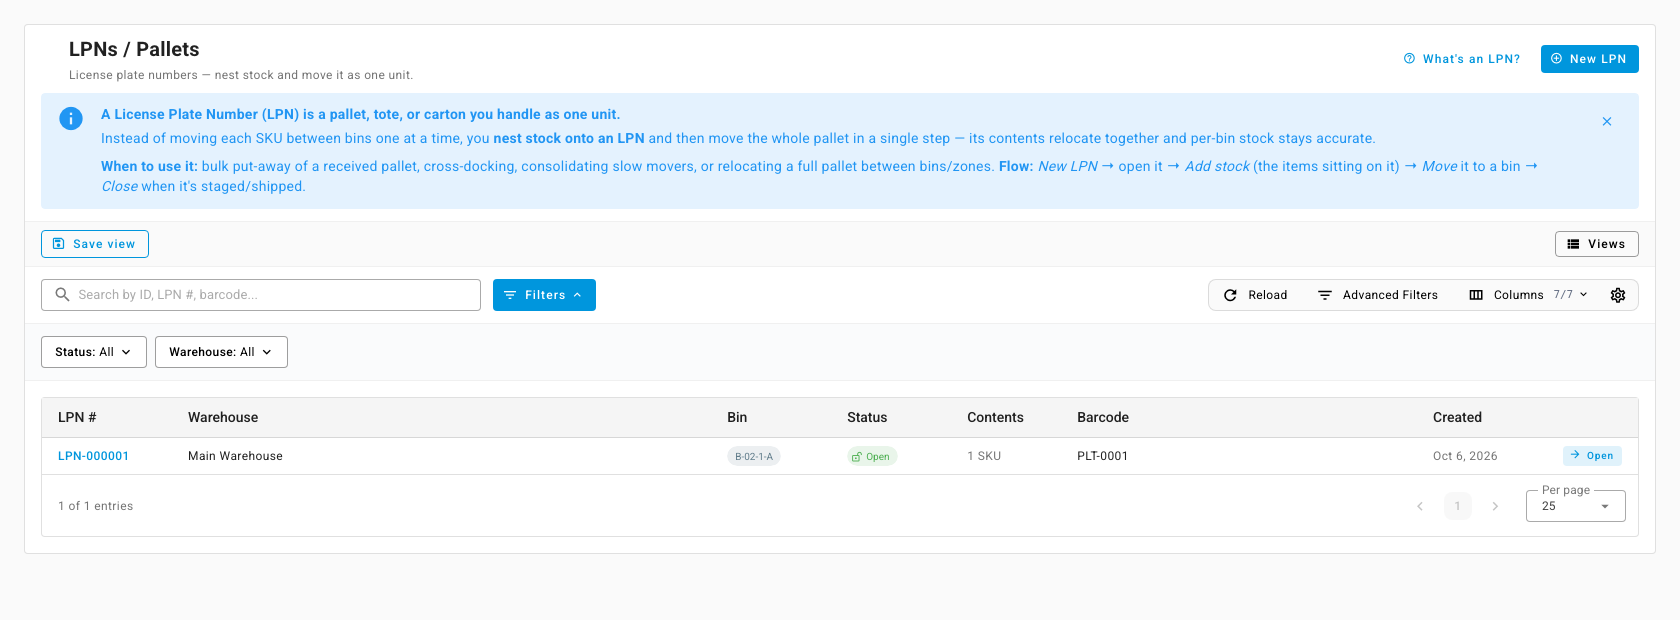
Task: Open table settings gear
Action: 1618,295
